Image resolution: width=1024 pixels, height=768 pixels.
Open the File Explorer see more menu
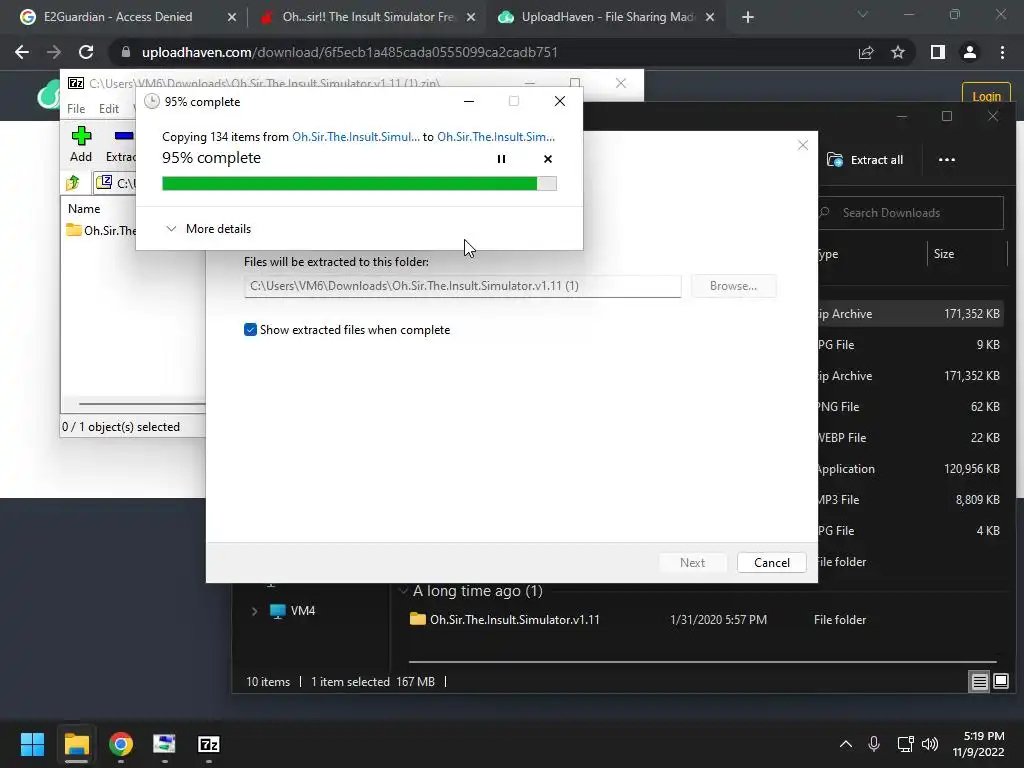click(946, 160)
